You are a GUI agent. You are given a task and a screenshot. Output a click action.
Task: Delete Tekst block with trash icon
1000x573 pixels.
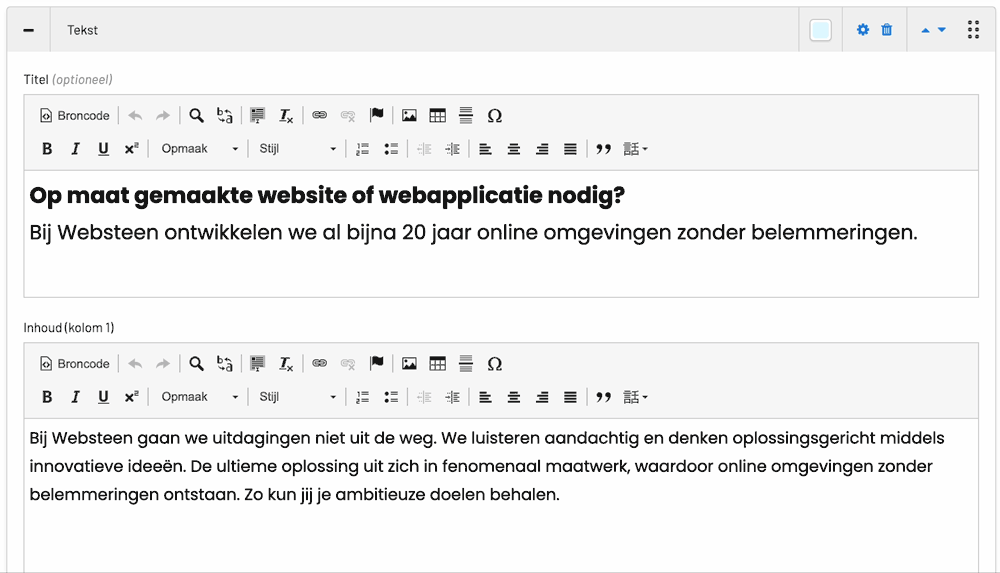pyautogui.click(x=886, y=30)
